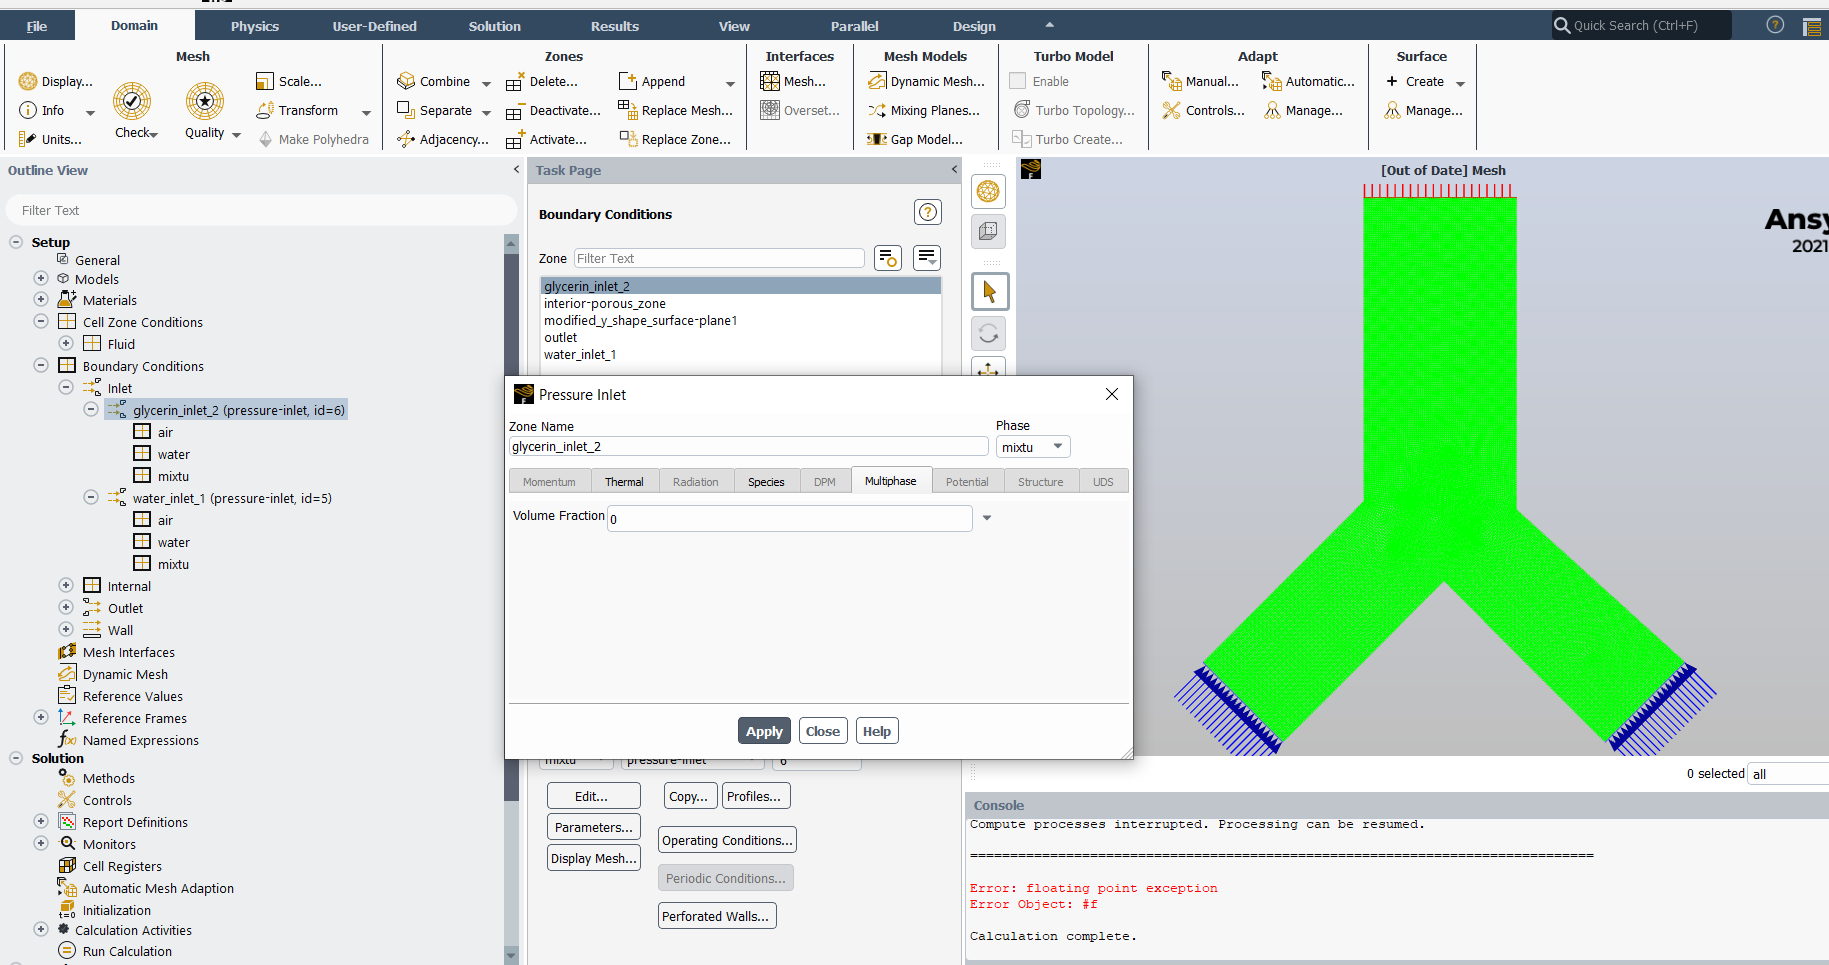
Task: Expand the Outlet tree node
Action: (66, 607)
